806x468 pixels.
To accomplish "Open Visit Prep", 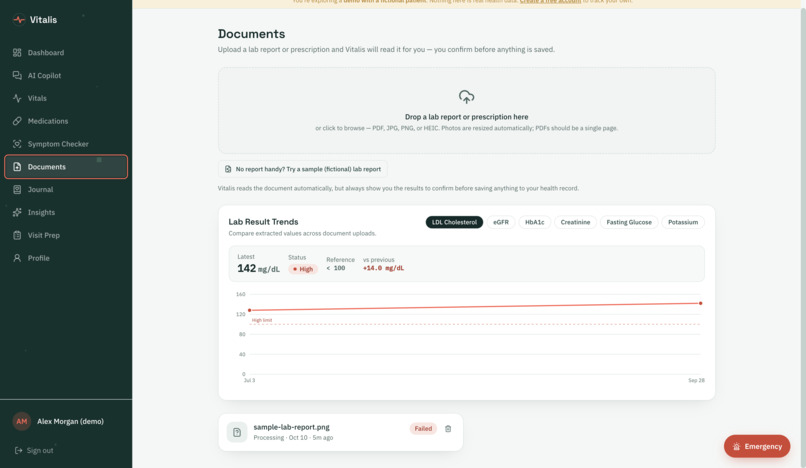I will [66, 235].
